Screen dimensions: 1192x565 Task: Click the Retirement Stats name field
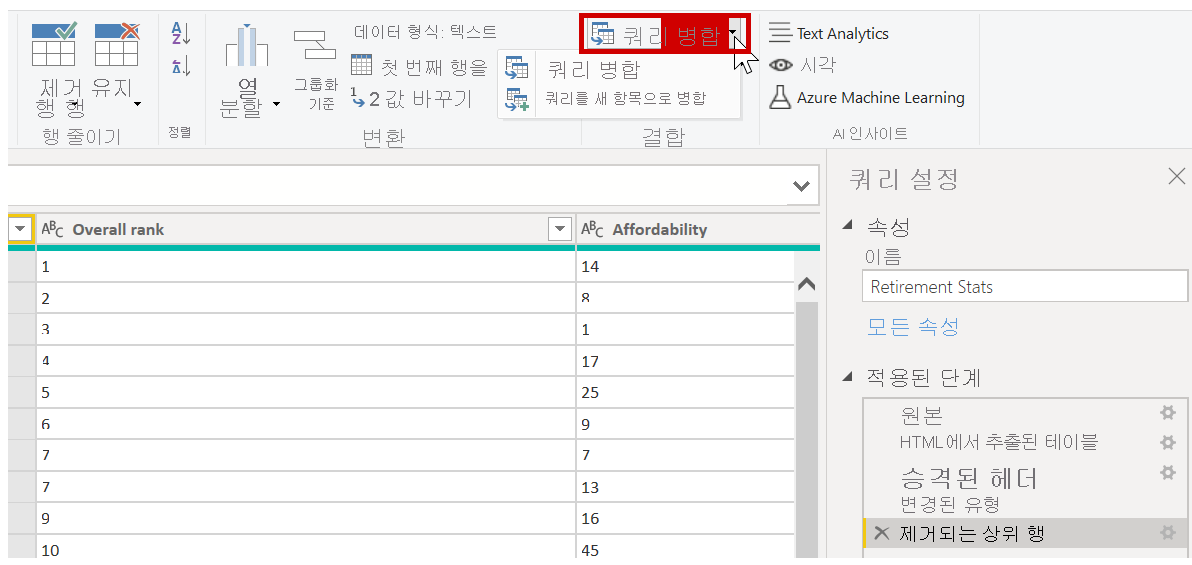pyautogui.click(x=1025, y=287)
